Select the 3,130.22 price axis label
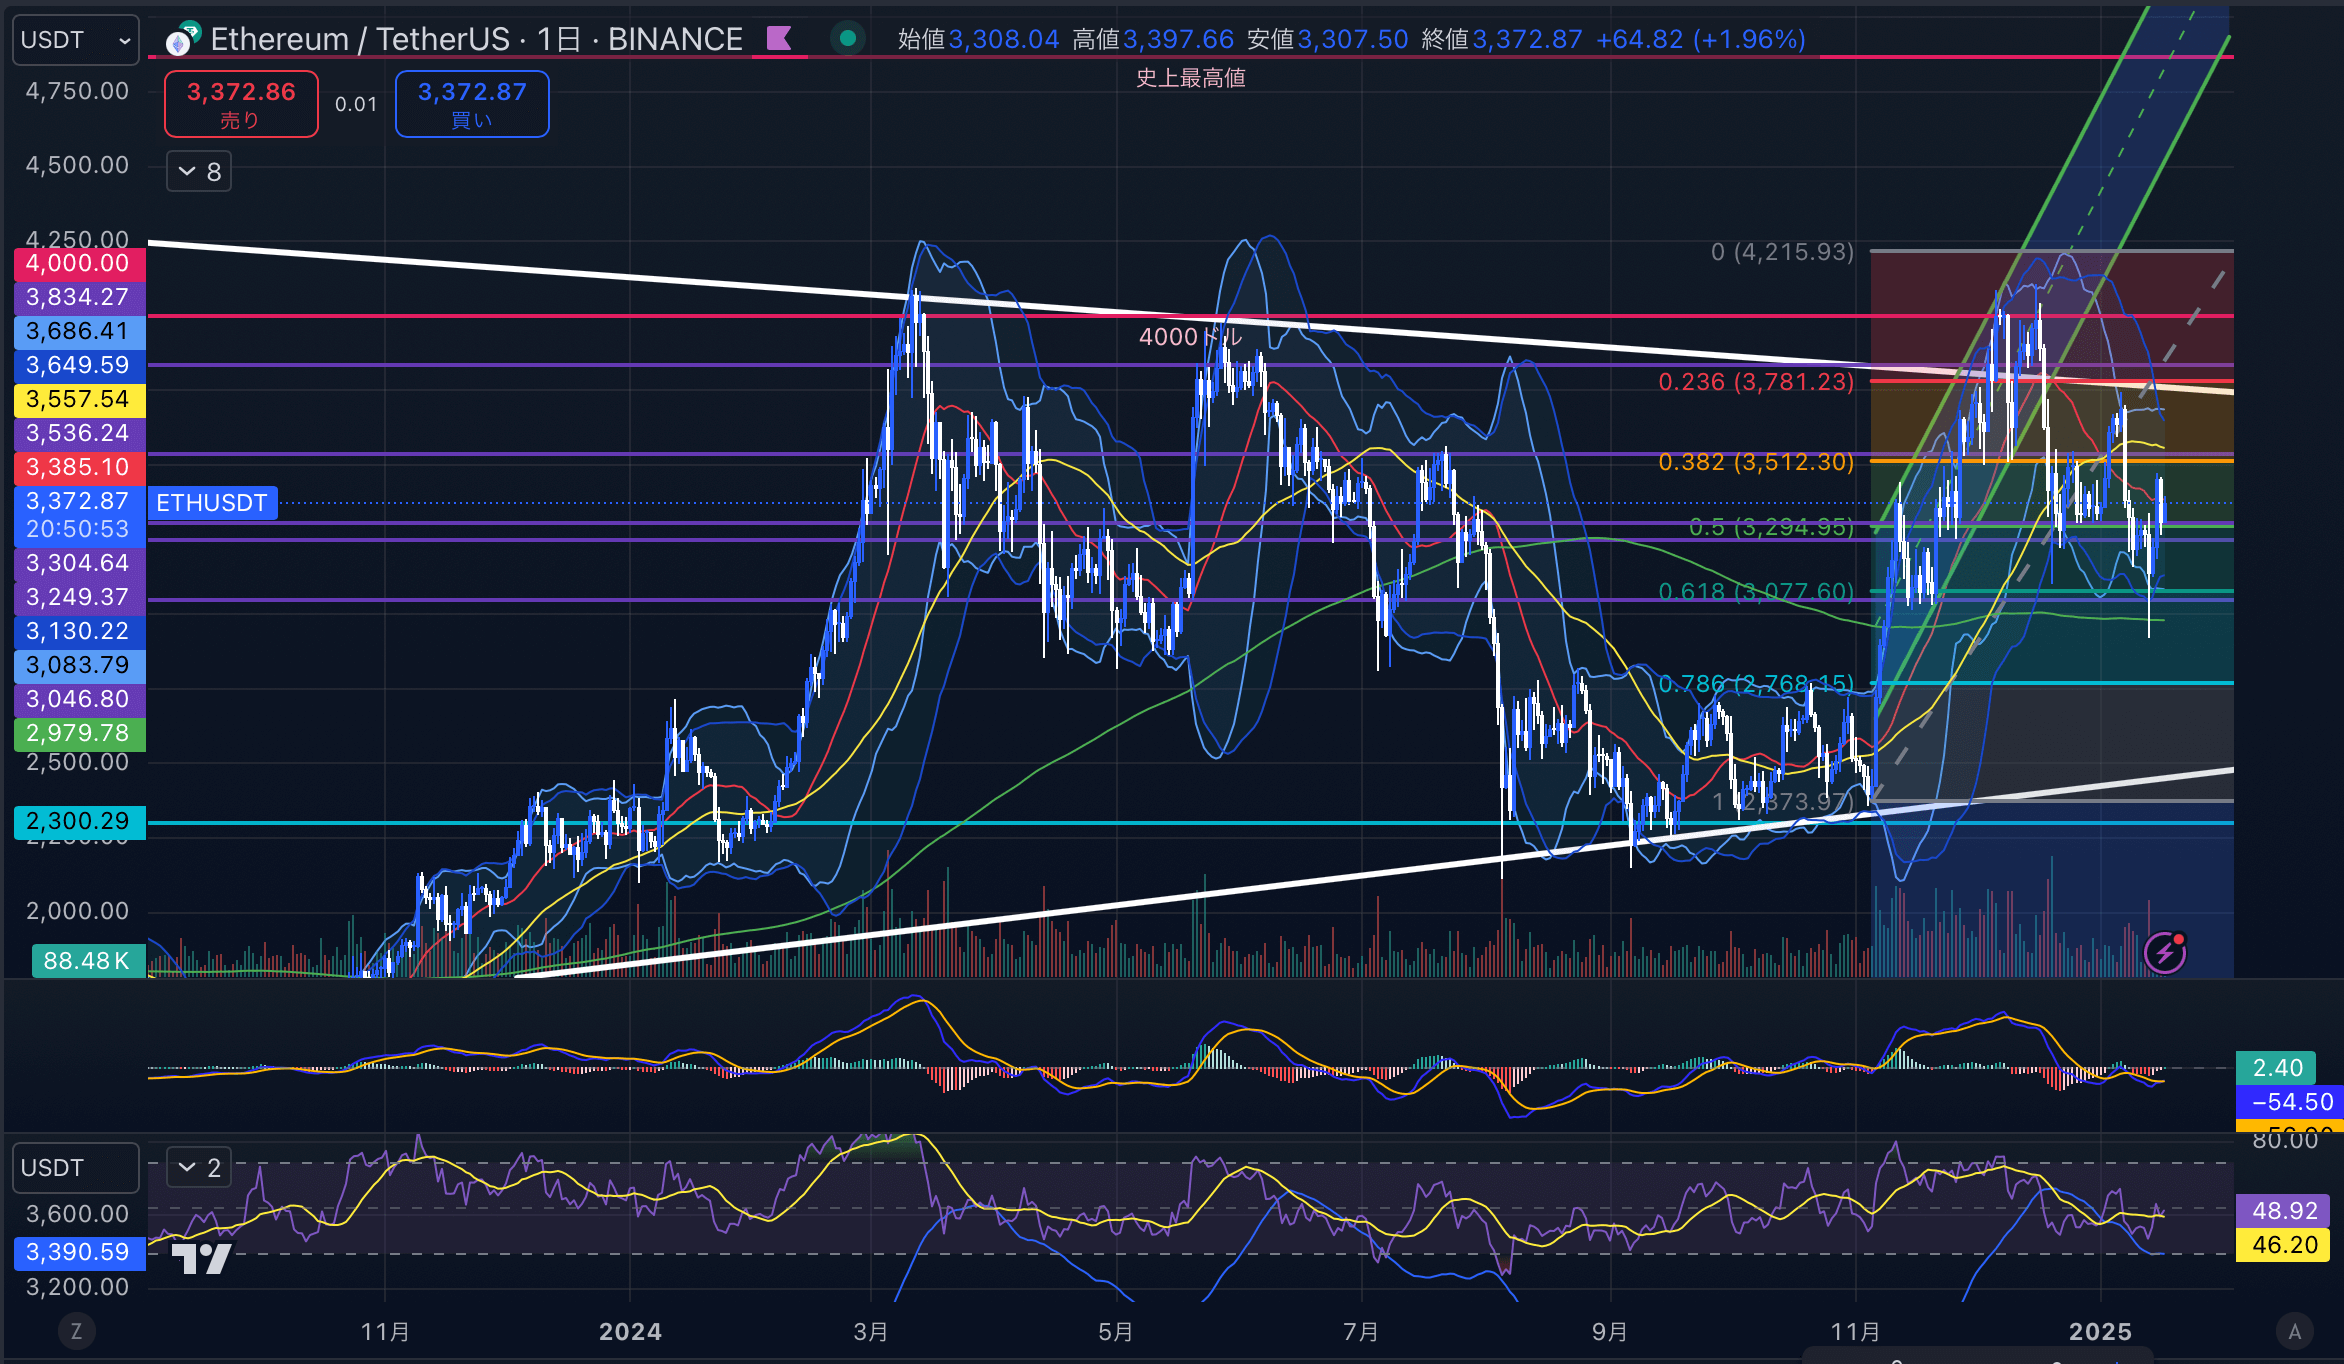 point(79,632)
